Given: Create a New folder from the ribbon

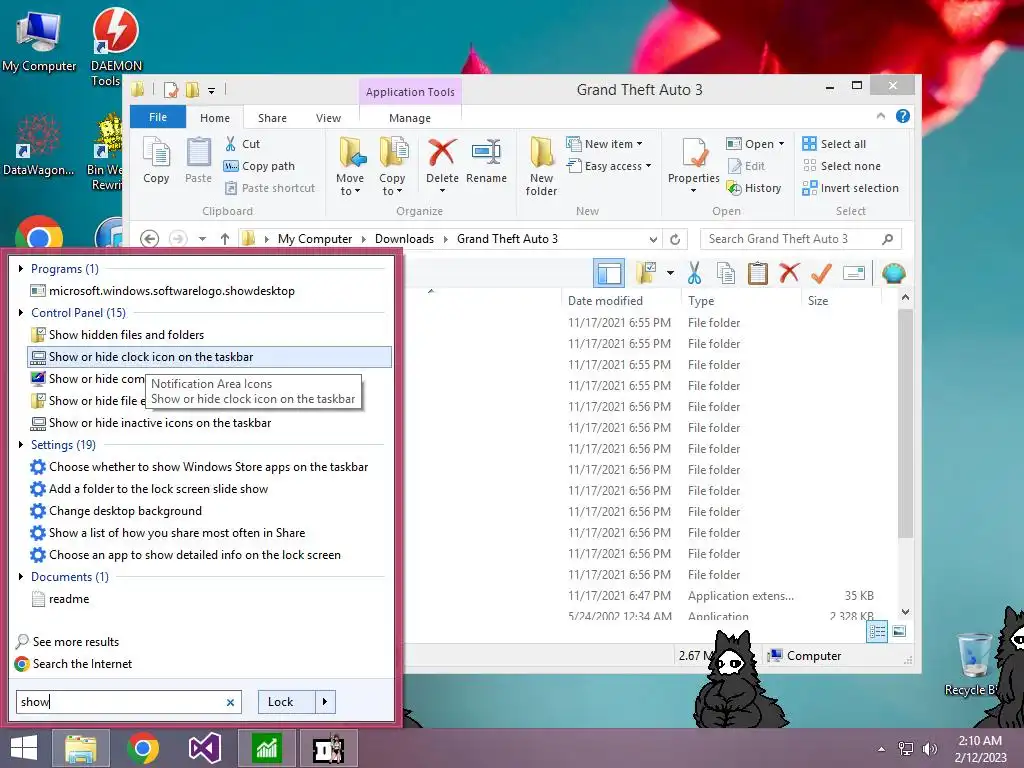Looking at the screenshot, I should [x=541, y=167].
